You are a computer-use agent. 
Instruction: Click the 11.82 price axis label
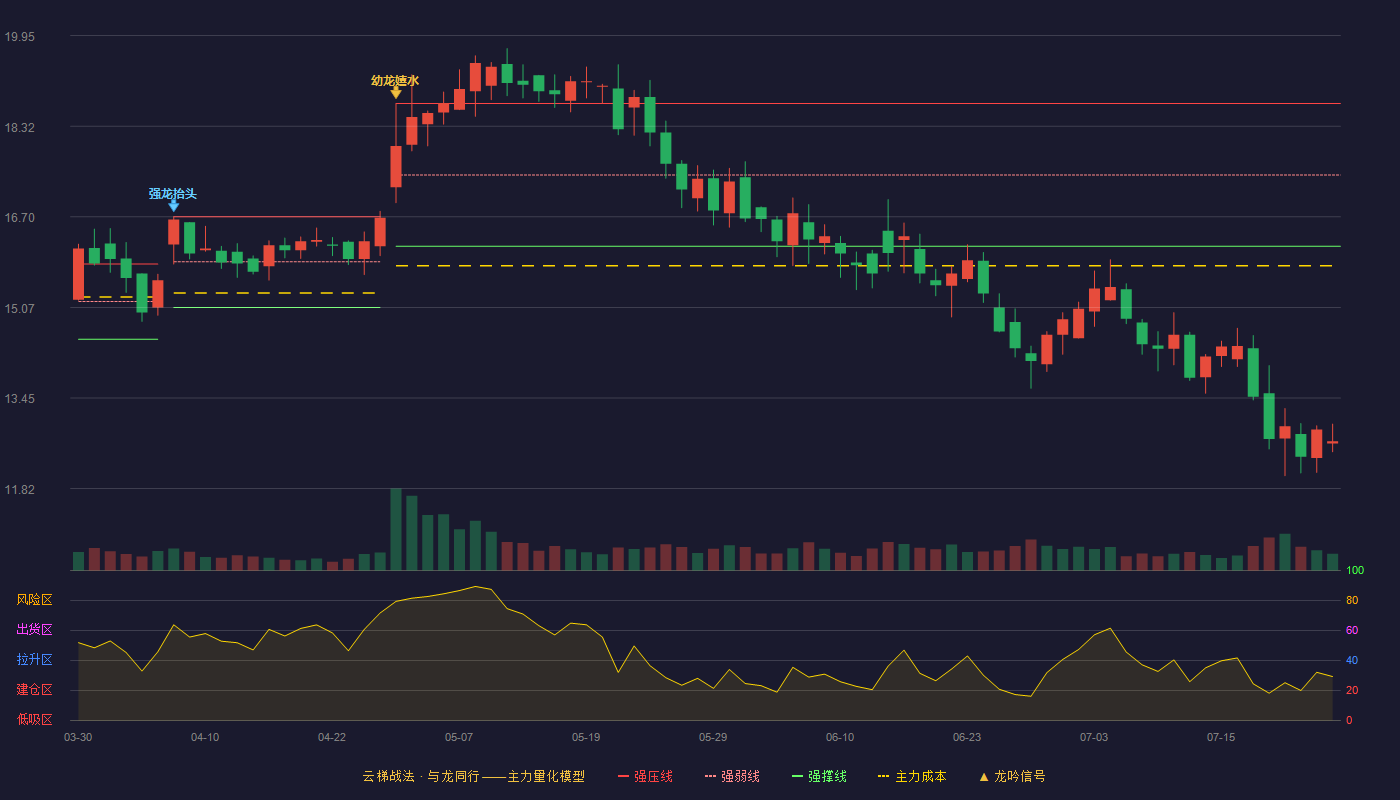tap(19, 489)
